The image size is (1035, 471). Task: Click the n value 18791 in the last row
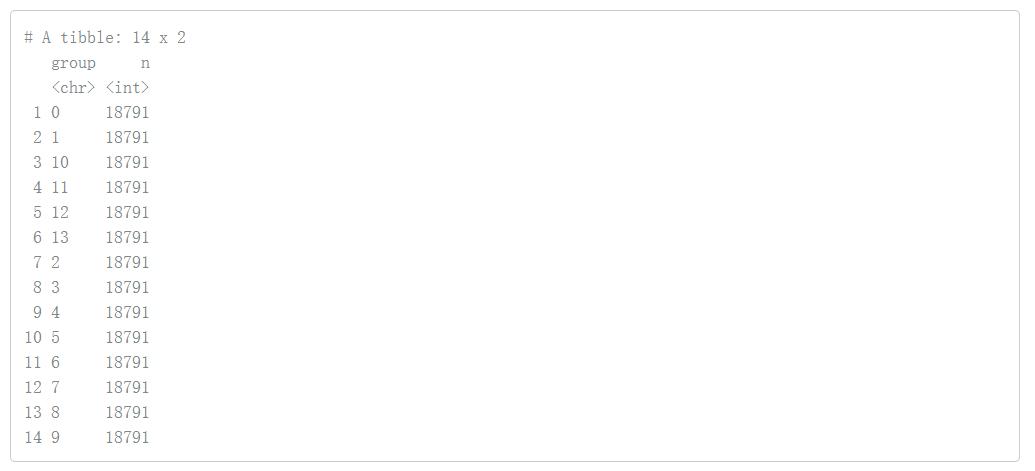click(127, 438)
